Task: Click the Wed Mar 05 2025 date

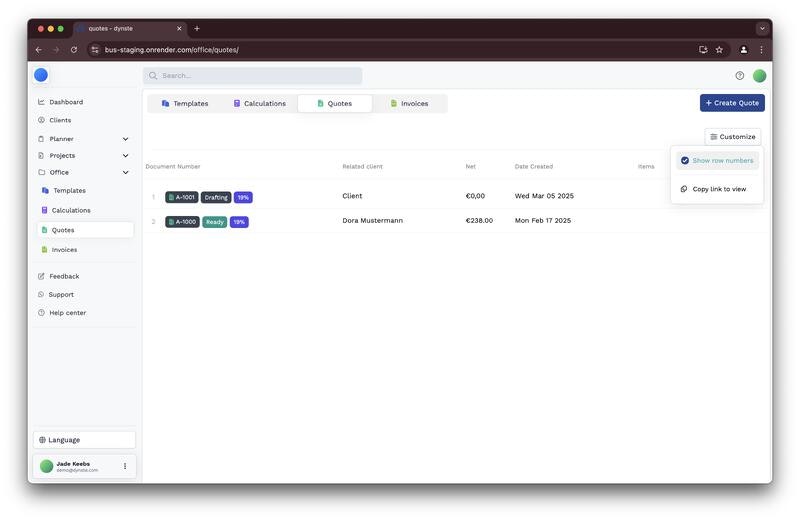Action: tap(544, 196)
